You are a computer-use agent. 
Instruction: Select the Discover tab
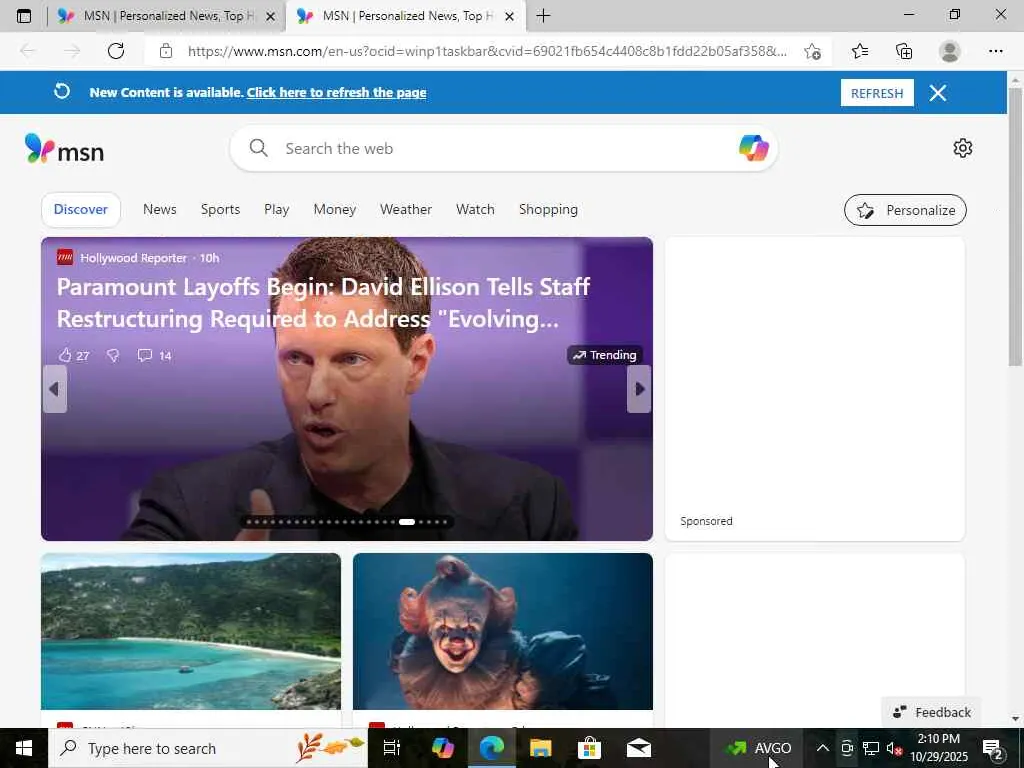pyautogui.click(x=80, y=210)
